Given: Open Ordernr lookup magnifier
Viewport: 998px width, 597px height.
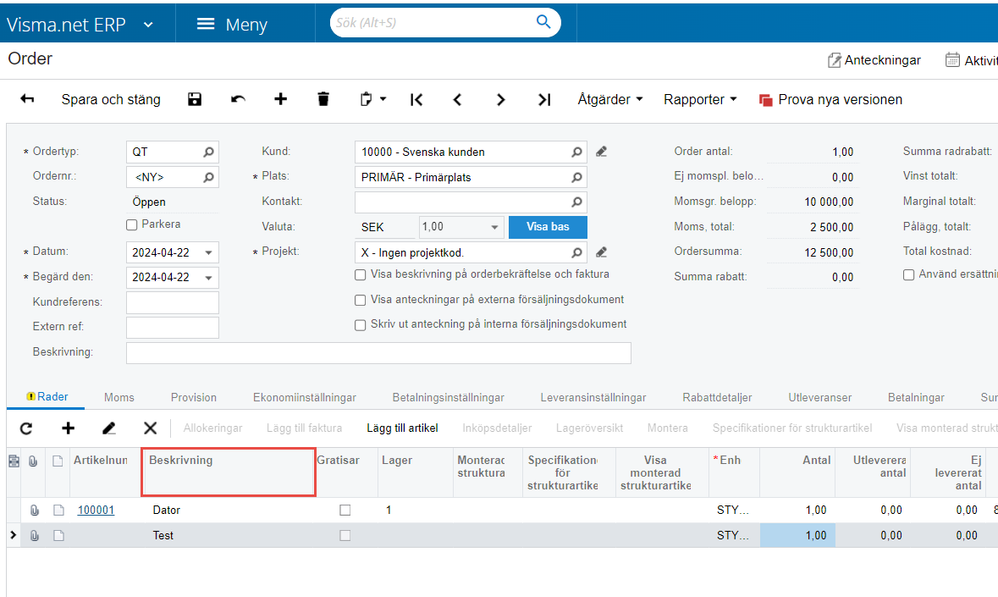Looking at the screenshot, I should coord(209,178).
